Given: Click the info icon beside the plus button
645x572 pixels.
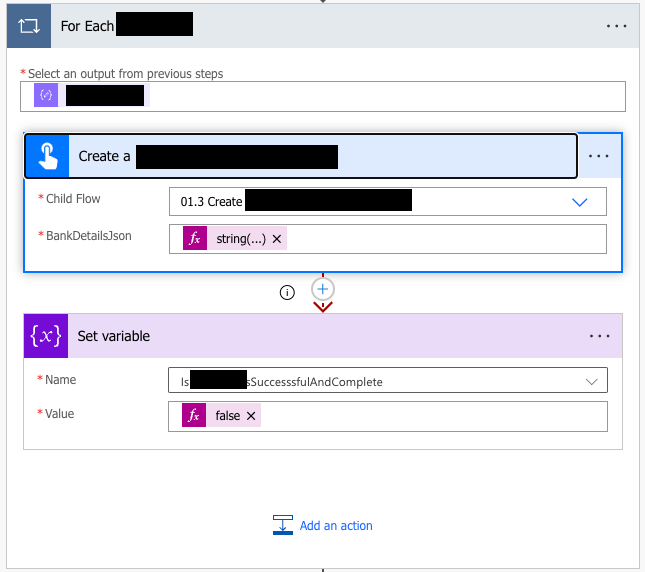Looking at the screenshot, I should click(x=288, y=292).
